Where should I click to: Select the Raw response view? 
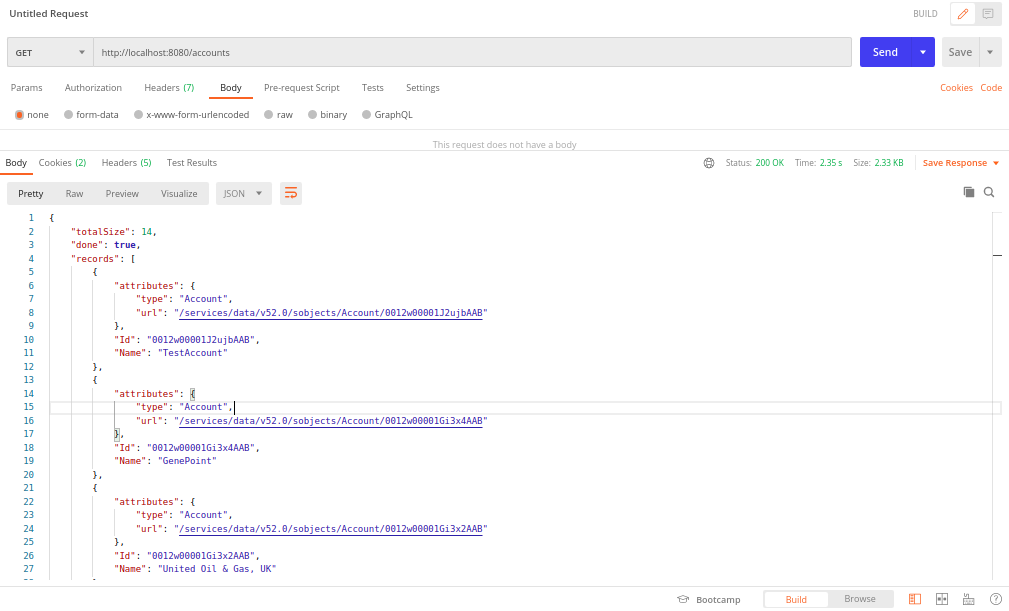click(74, 193)
